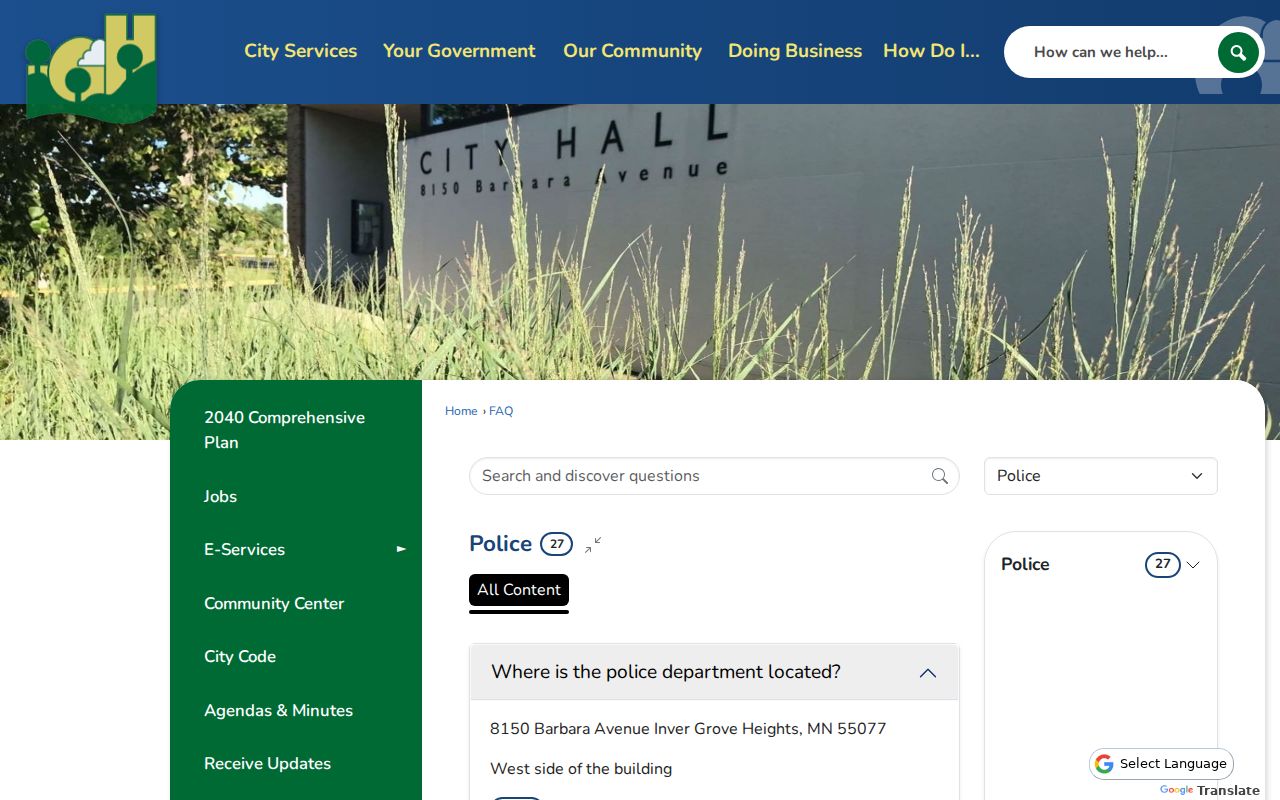Collapse the police department location question
The width and height of the screenshot is (1280, 800).
click(714, 672)
